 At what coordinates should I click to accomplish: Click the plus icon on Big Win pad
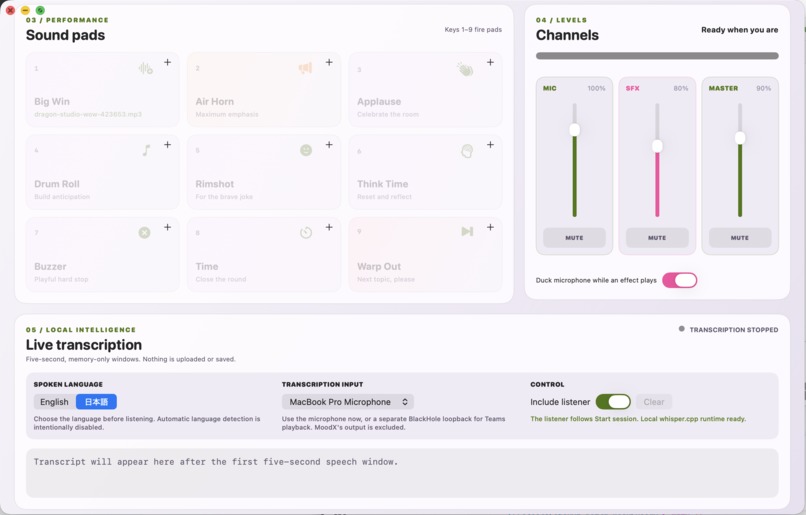(x=168, y=62)
